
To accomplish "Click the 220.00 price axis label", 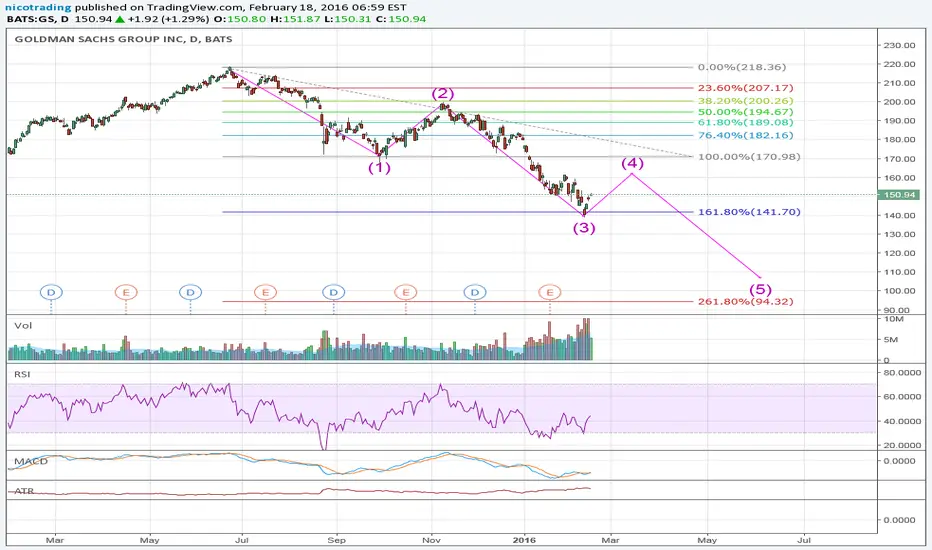I will click(899, 64).
